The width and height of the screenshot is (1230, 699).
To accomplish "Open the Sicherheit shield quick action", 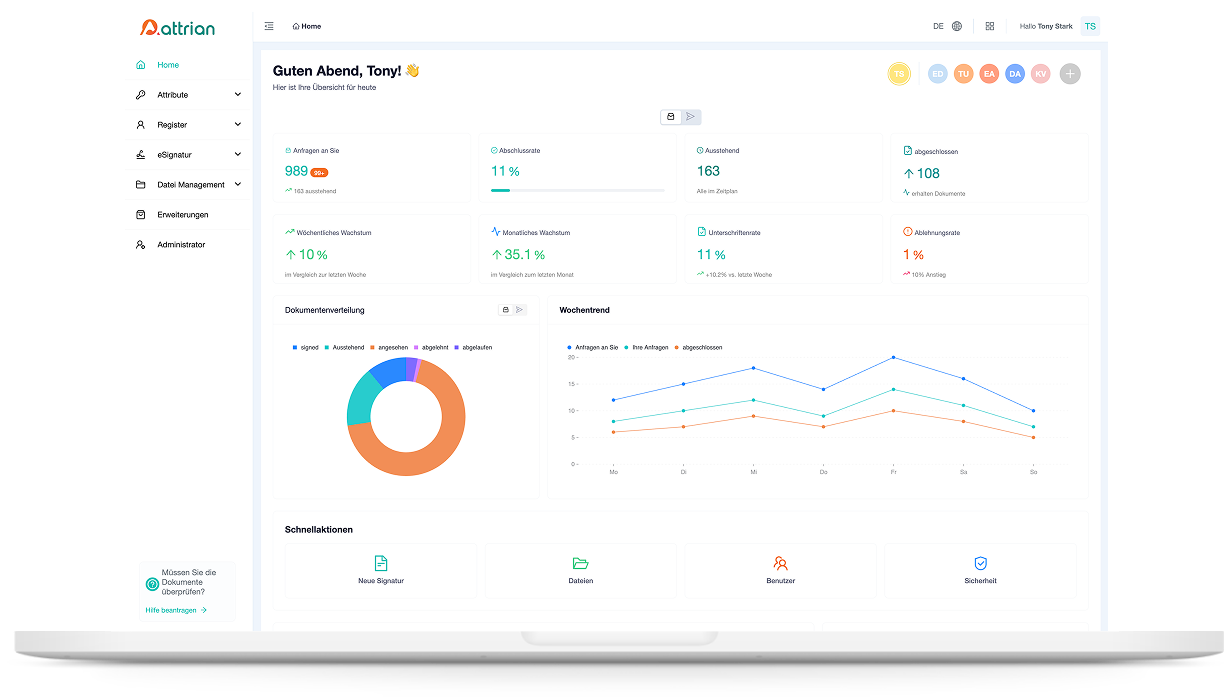I will [980, 570].
